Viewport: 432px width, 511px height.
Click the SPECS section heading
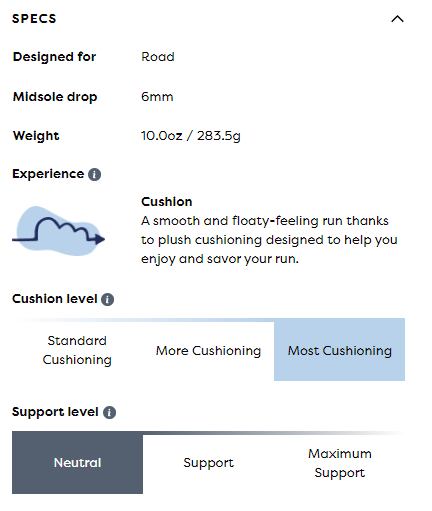[x=34, y=19]
